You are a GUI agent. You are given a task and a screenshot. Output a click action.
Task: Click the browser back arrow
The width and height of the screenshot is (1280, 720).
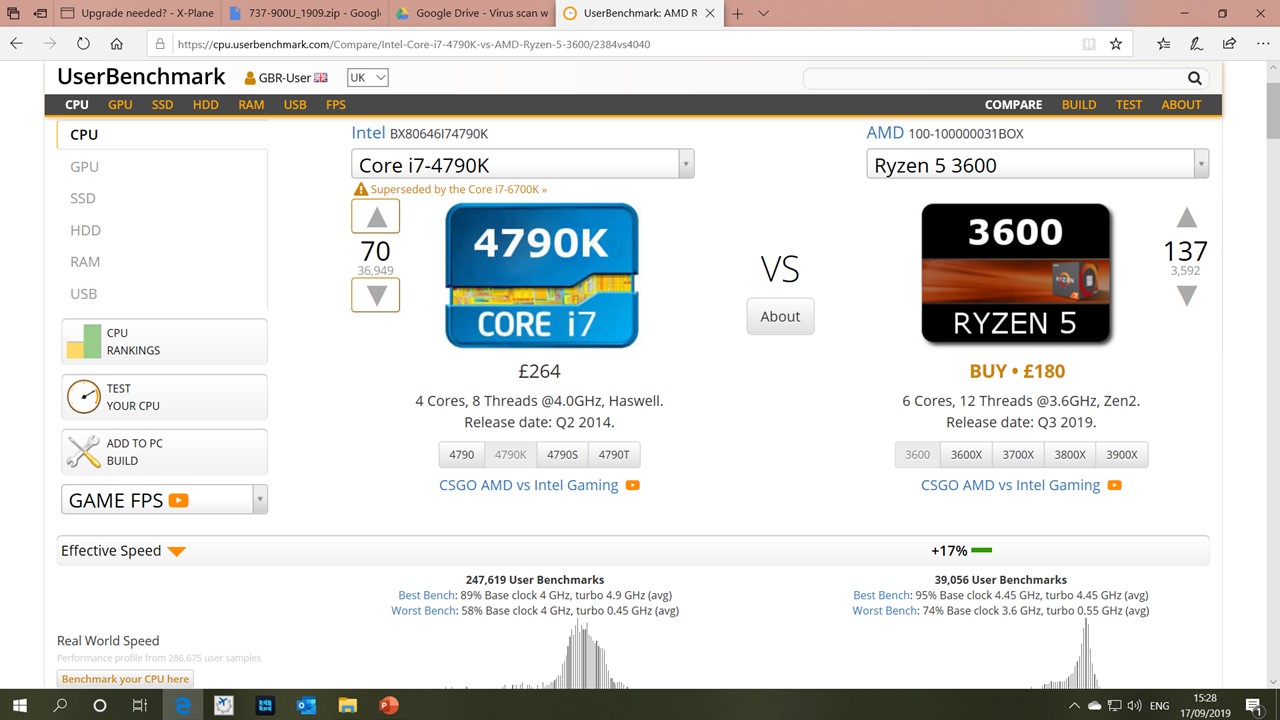(x=16, y=44)
